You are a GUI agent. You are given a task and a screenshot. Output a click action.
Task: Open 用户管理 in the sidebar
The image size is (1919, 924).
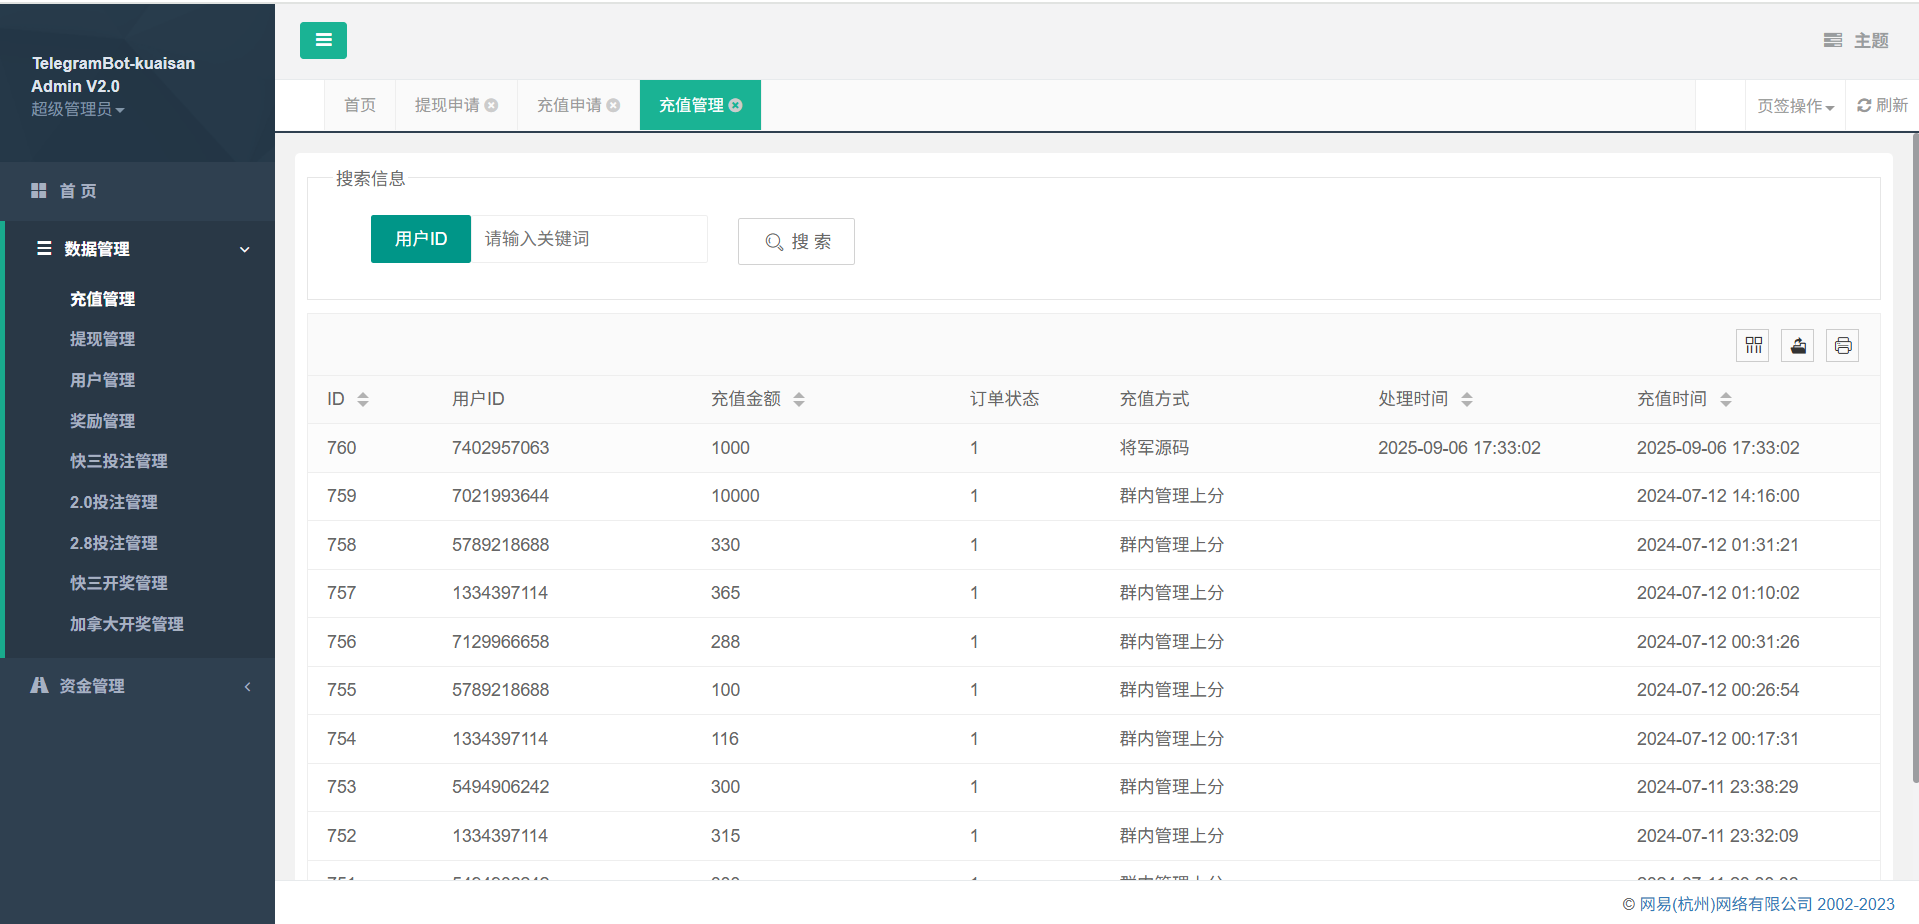coord(102,380)
